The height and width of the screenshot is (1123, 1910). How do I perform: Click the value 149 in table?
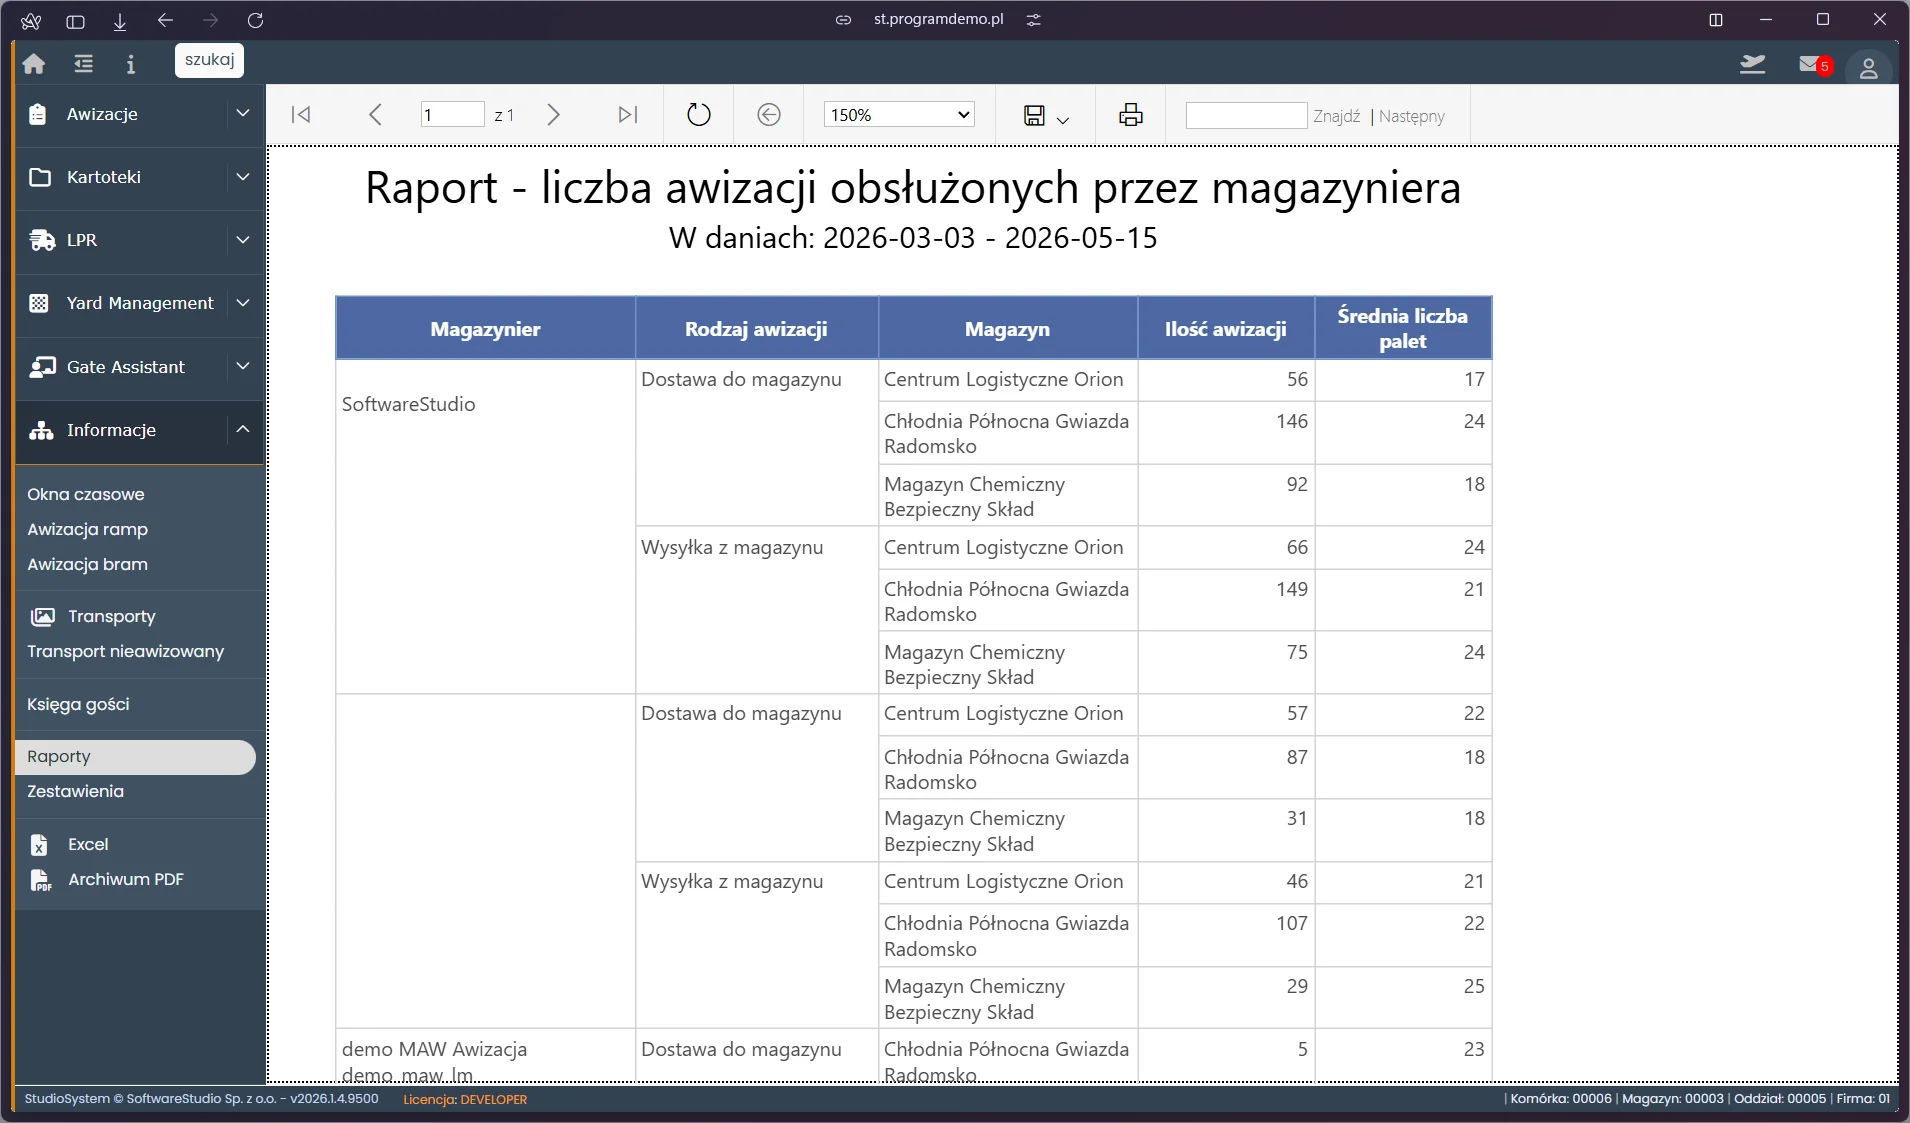click(1292, 589)
